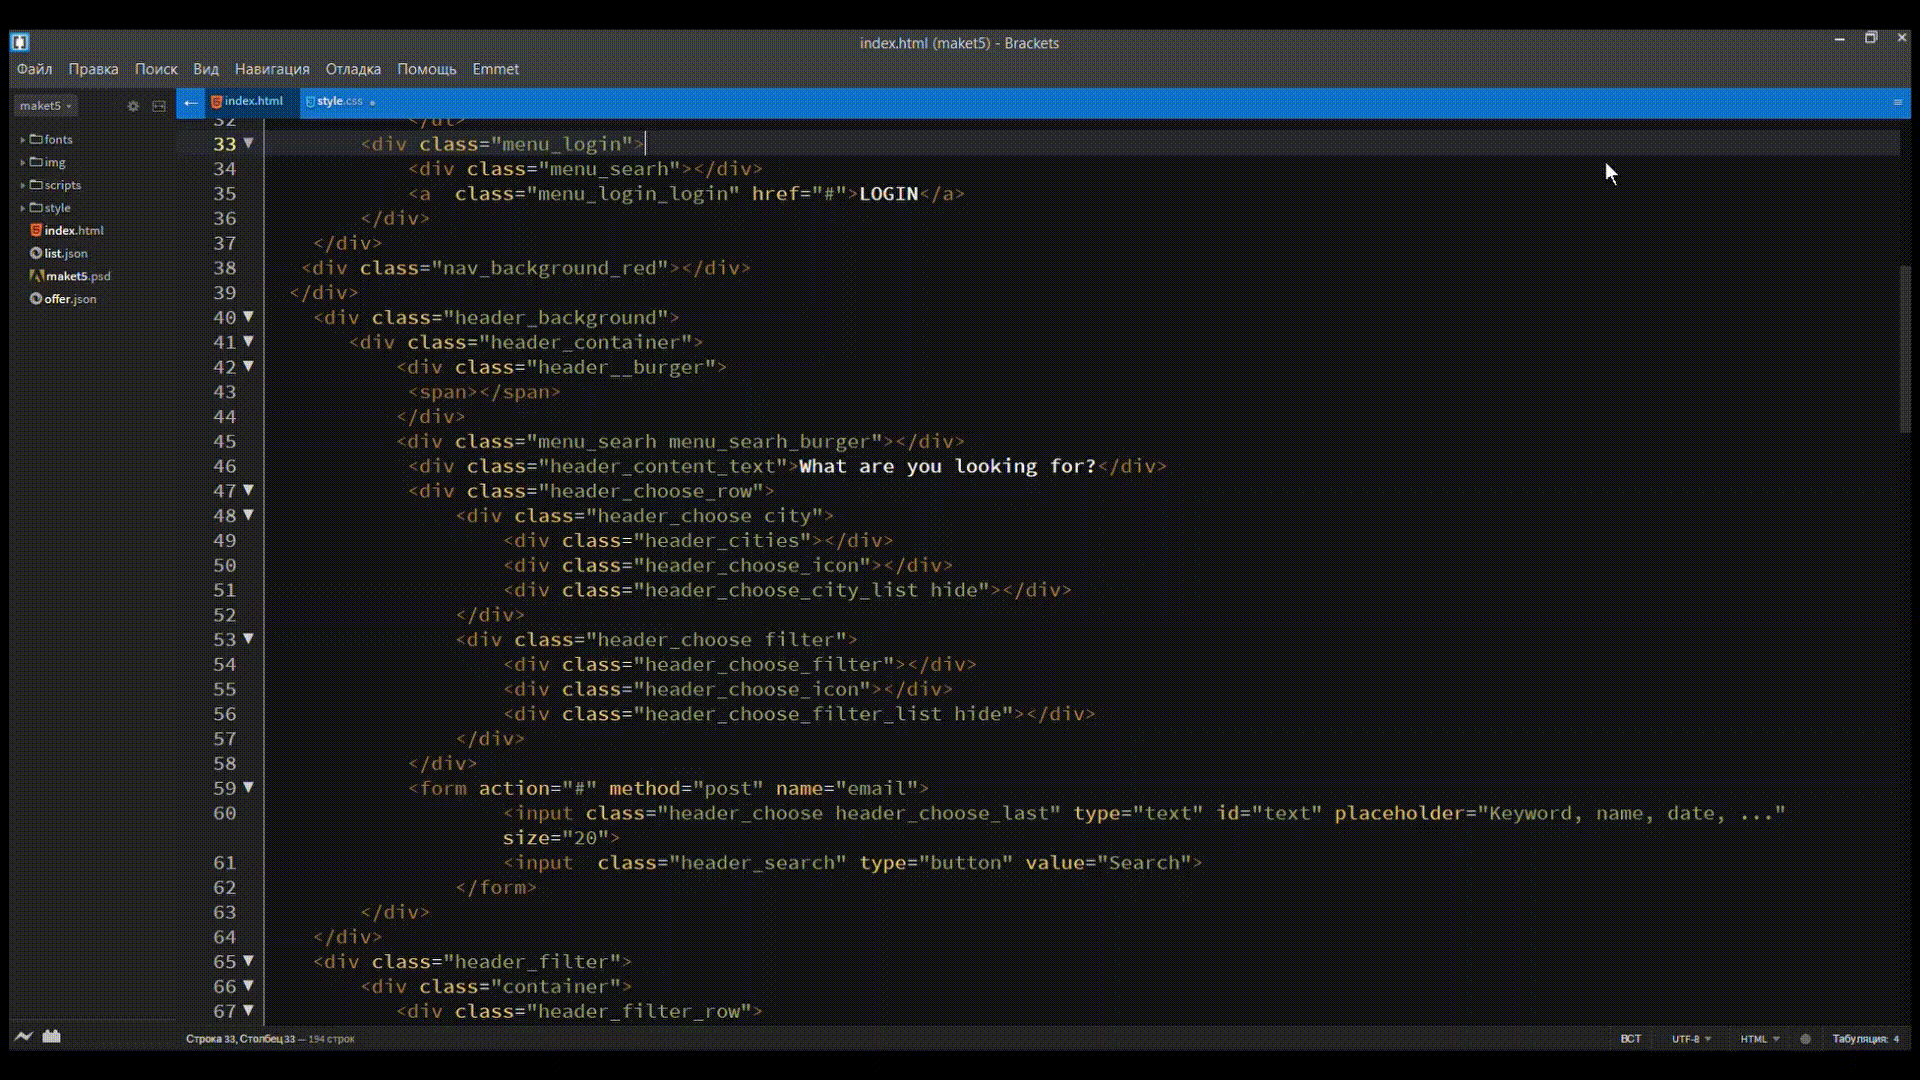Open maket5.psd in the file tree

click(78, 276)
